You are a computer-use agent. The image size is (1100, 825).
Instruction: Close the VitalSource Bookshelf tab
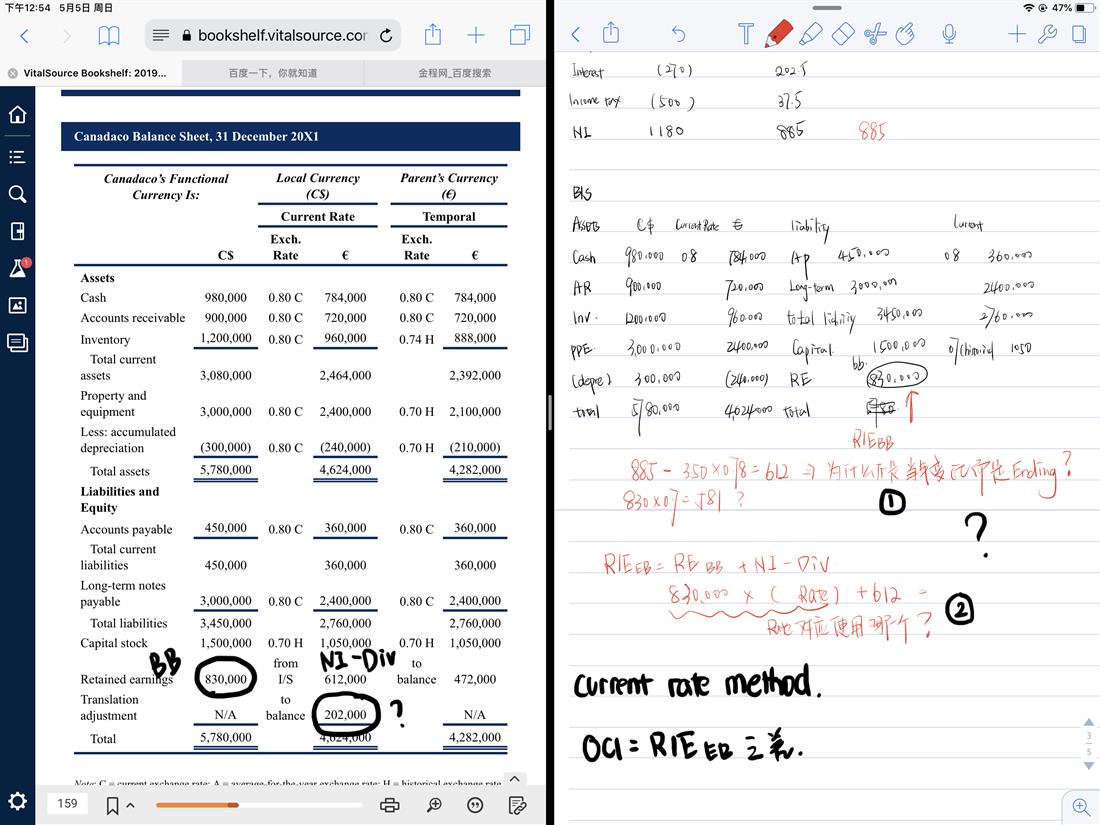[x=13, y=73]
